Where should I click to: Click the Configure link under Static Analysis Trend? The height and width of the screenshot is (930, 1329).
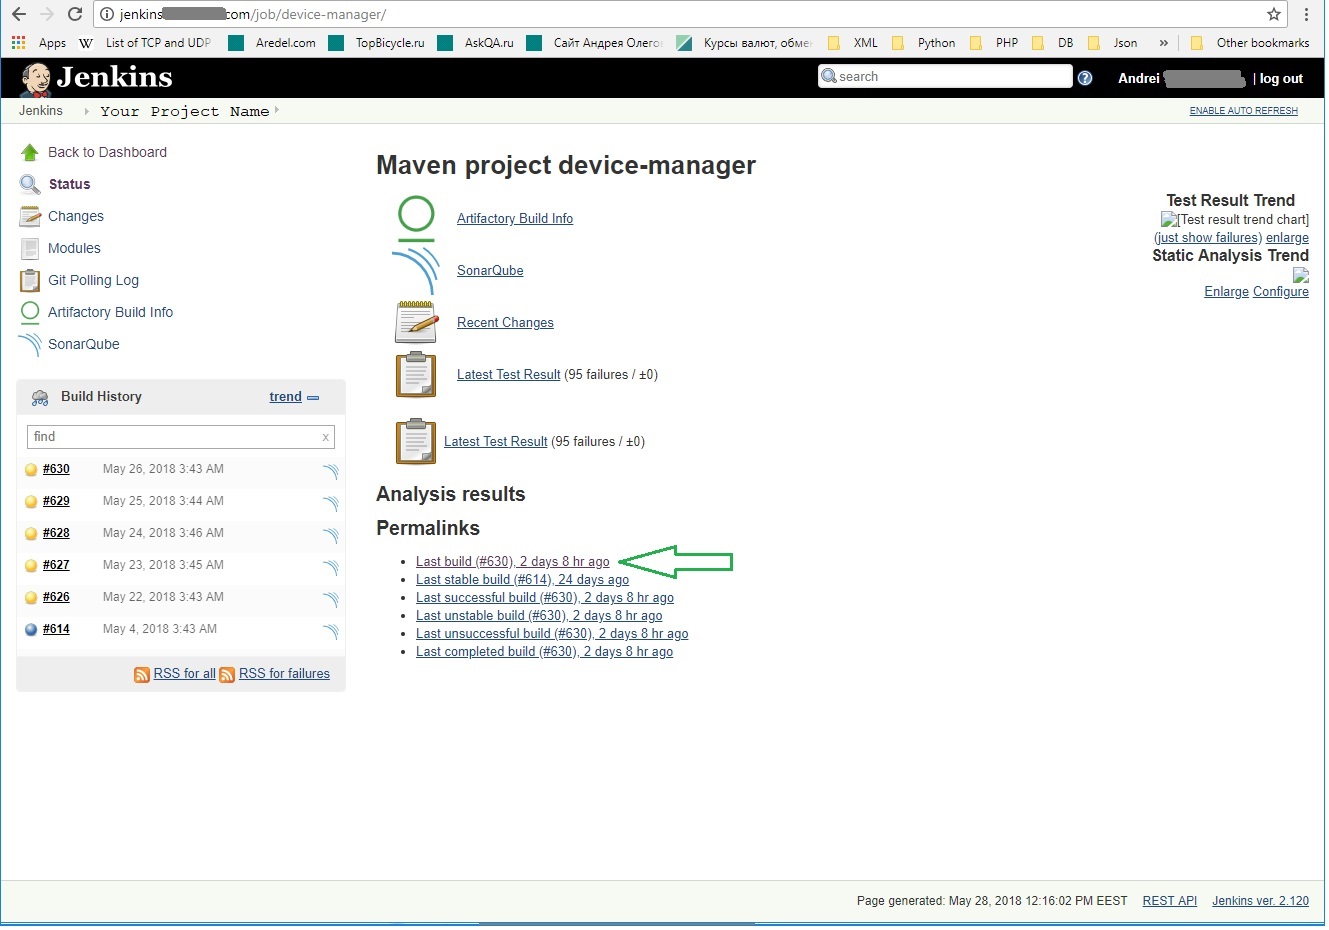1281,292
